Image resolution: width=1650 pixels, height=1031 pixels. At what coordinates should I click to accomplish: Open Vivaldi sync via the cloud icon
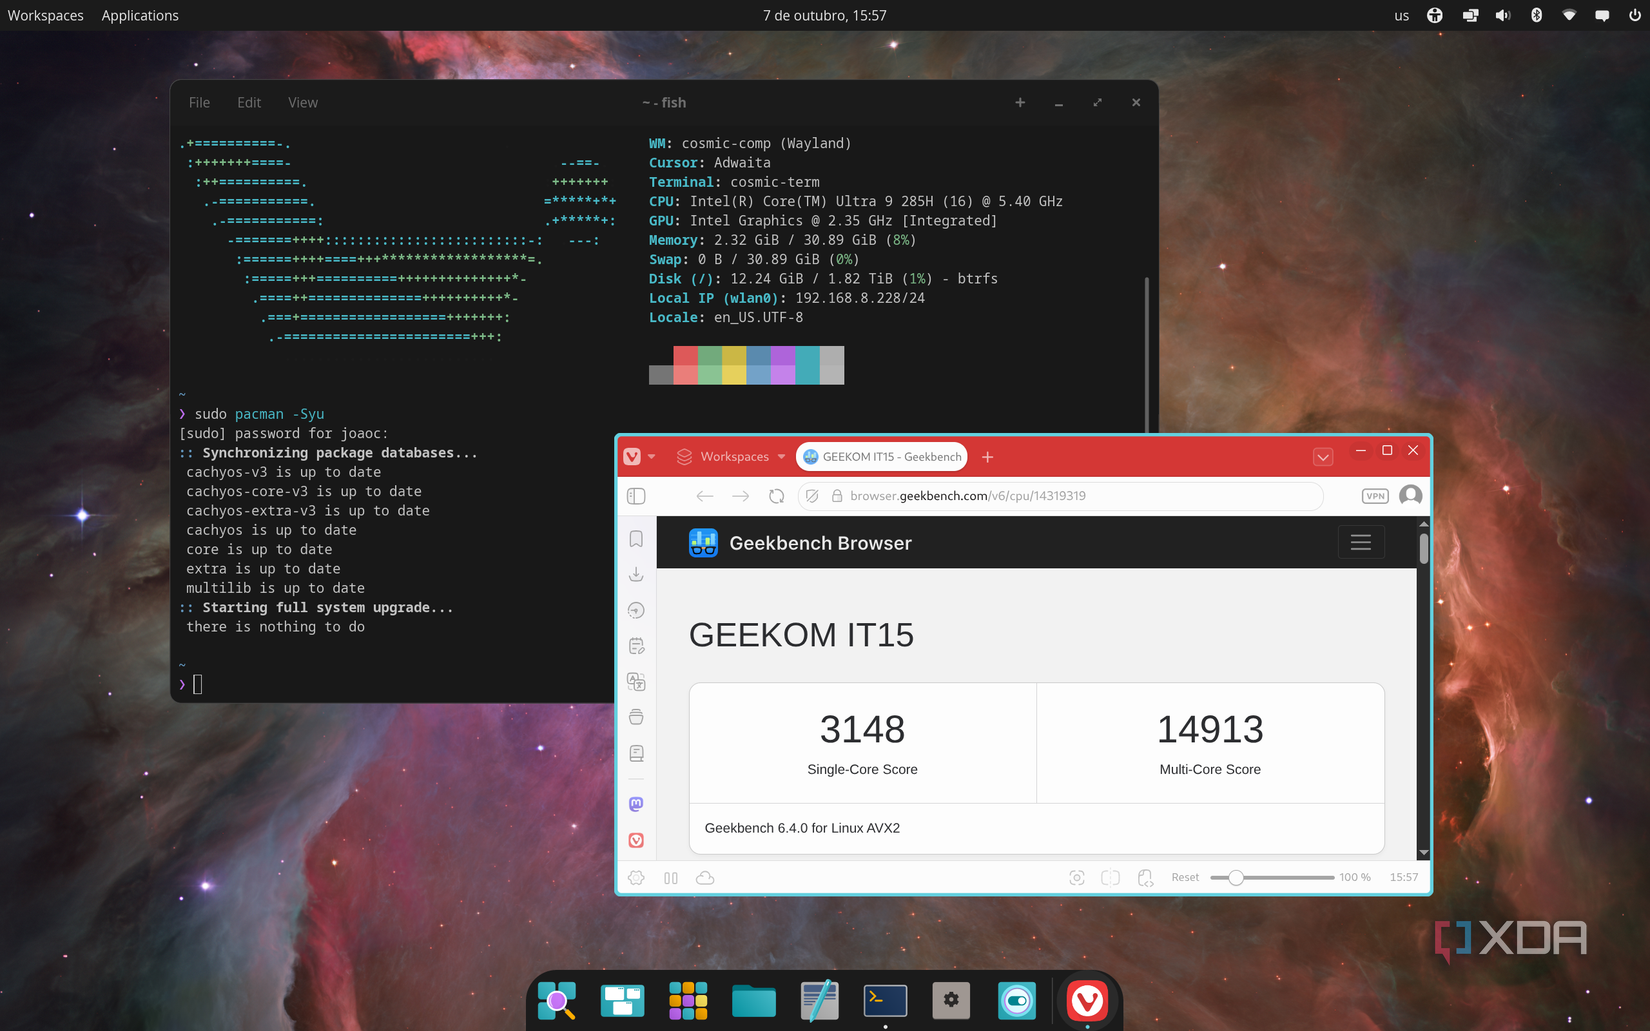[x=705, y=877]
